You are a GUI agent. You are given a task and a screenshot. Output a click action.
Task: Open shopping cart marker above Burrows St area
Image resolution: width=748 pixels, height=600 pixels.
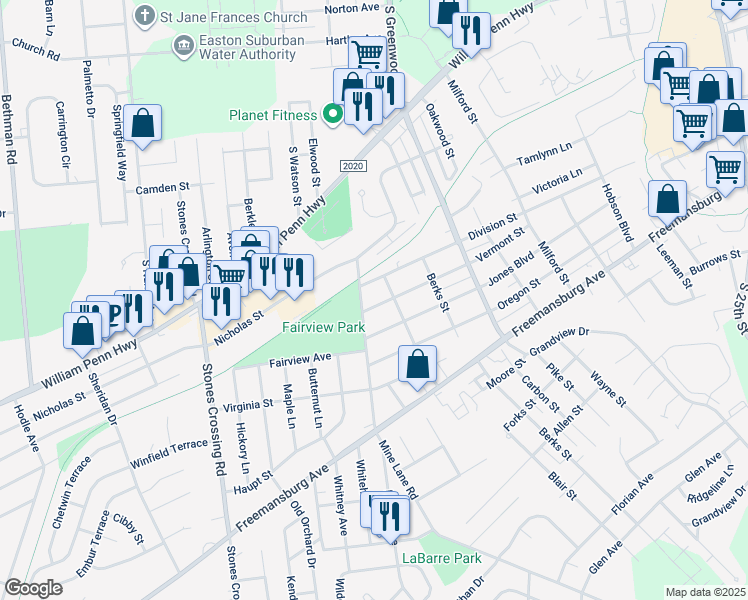(726, 173)
